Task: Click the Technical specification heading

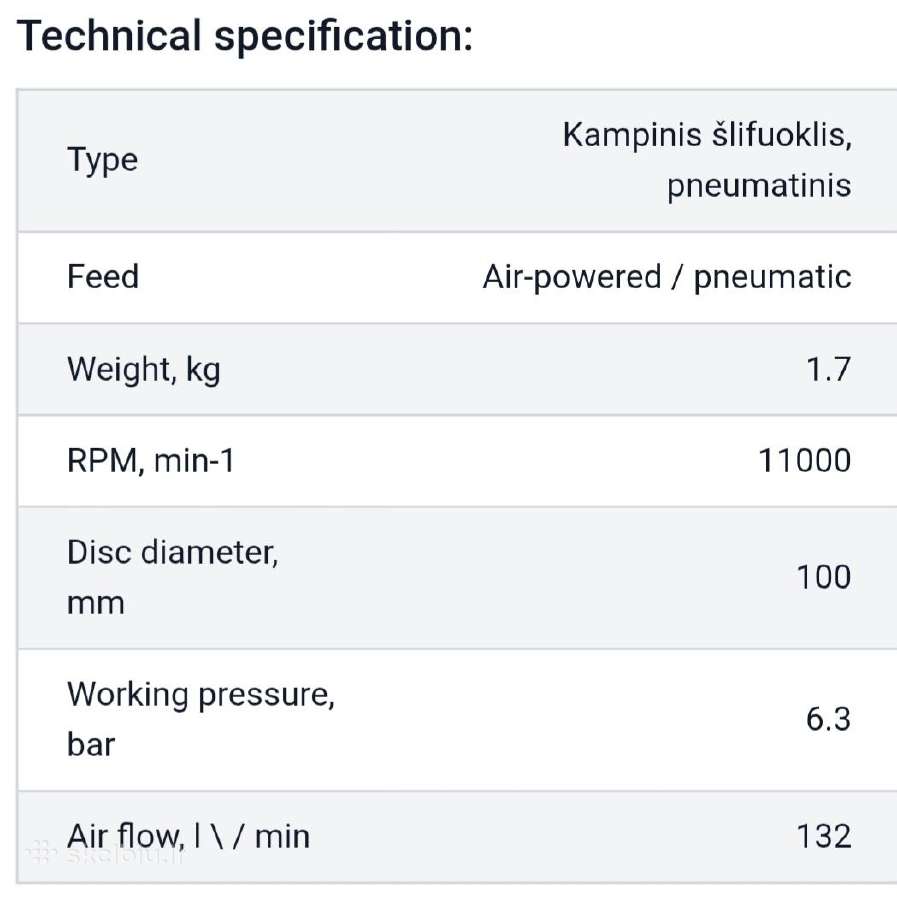Action: (244, 36)
